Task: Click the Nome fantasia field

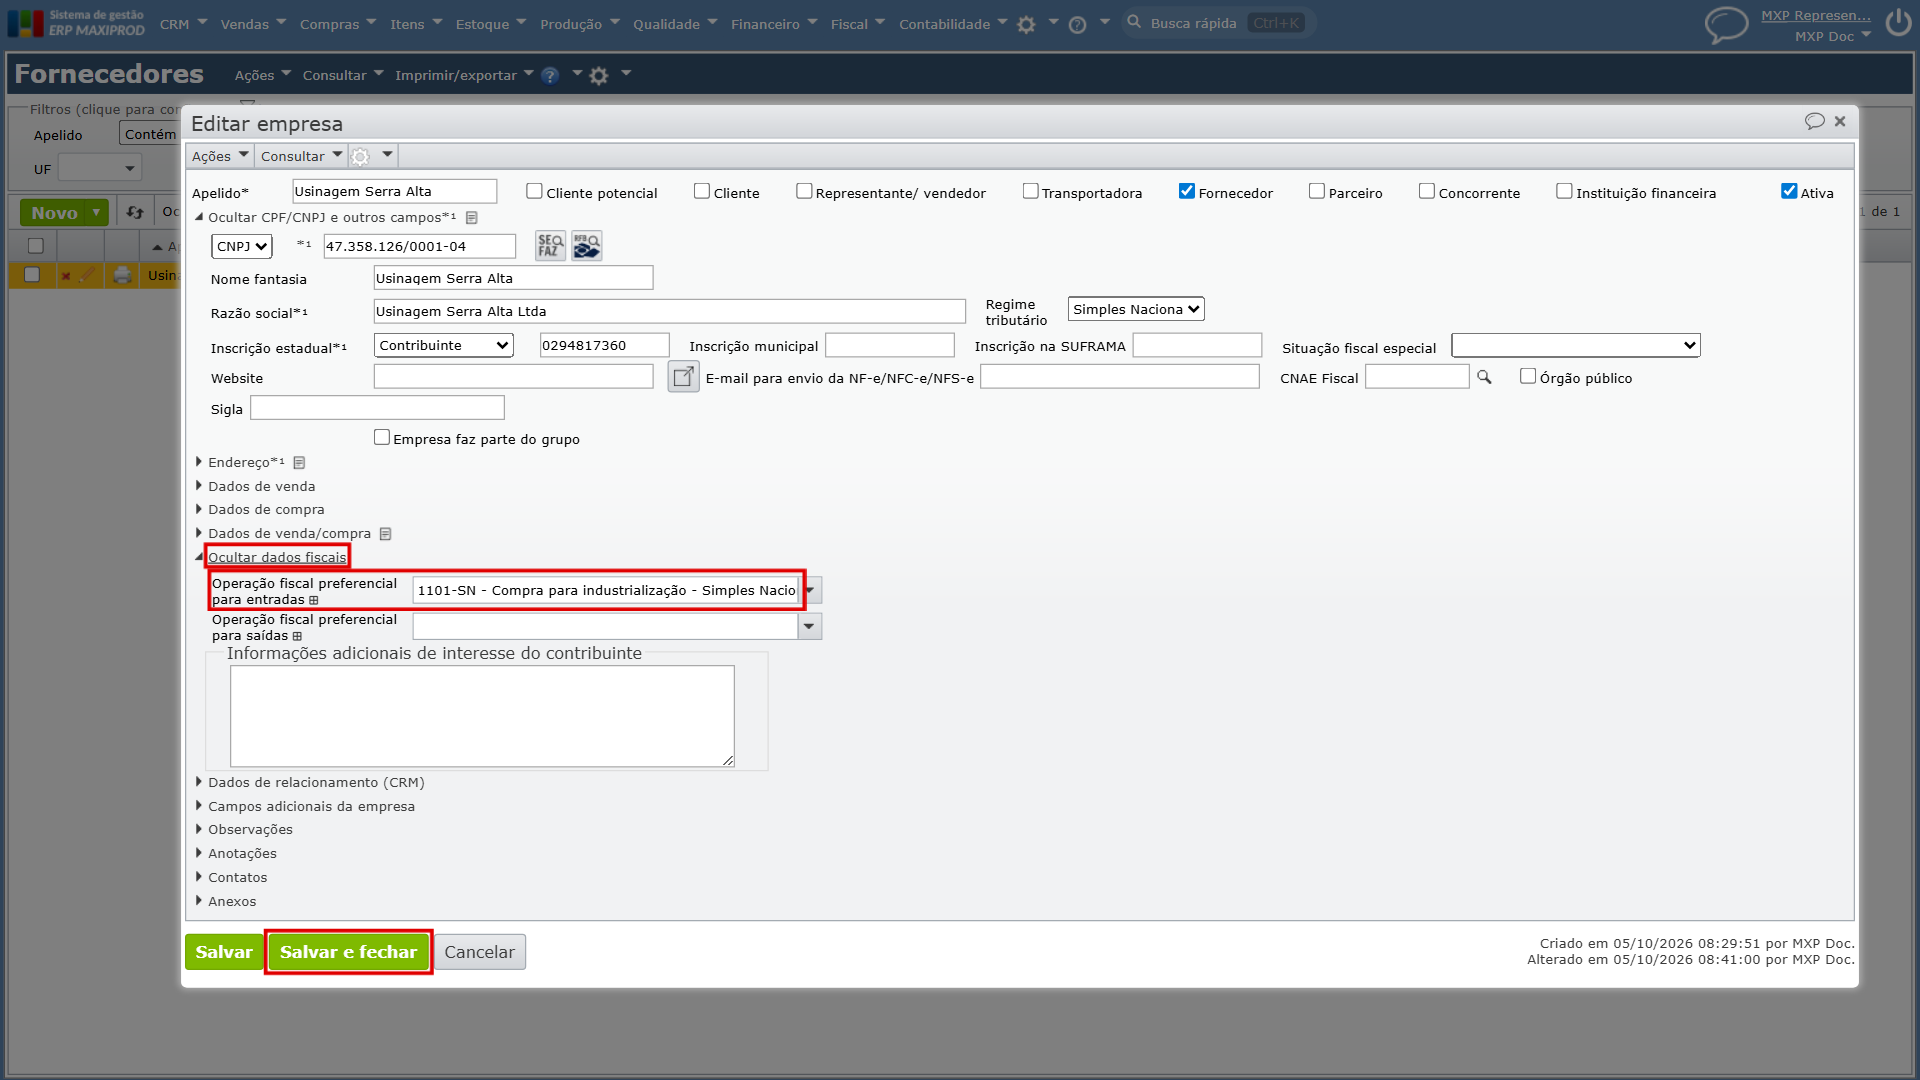Action: click(x=513, y=278)
